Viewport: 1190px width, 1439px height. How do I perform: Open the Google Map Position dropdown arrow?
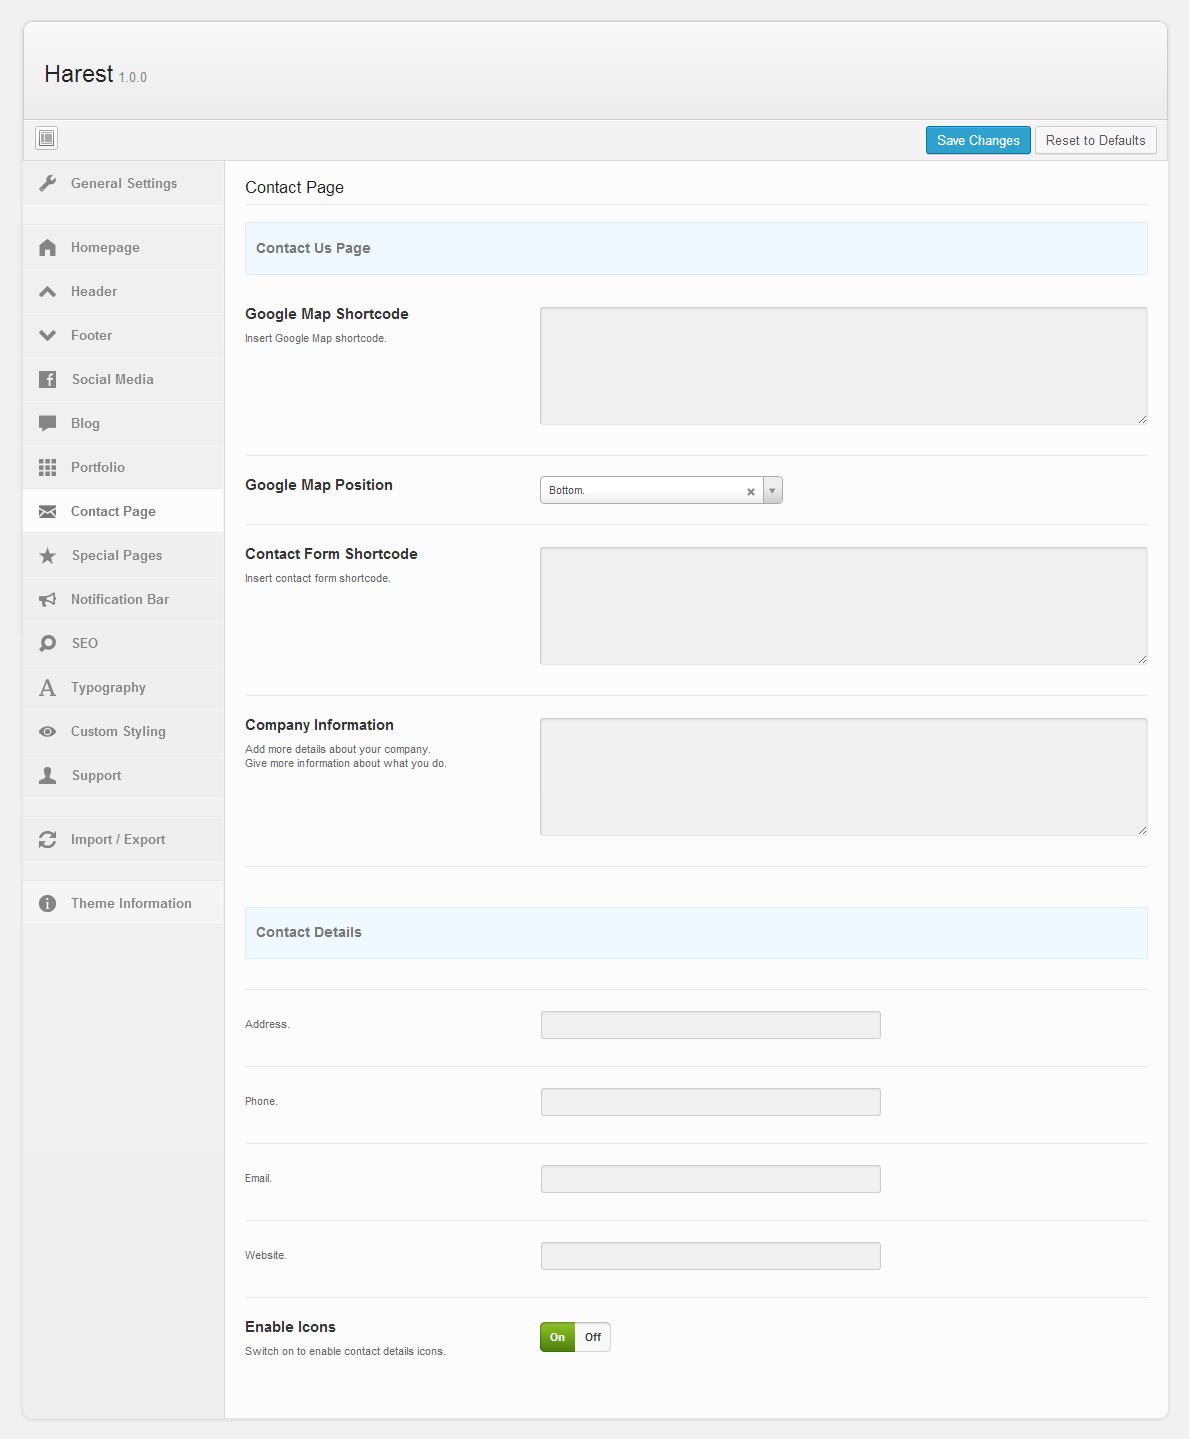click(x=772, y=490)
